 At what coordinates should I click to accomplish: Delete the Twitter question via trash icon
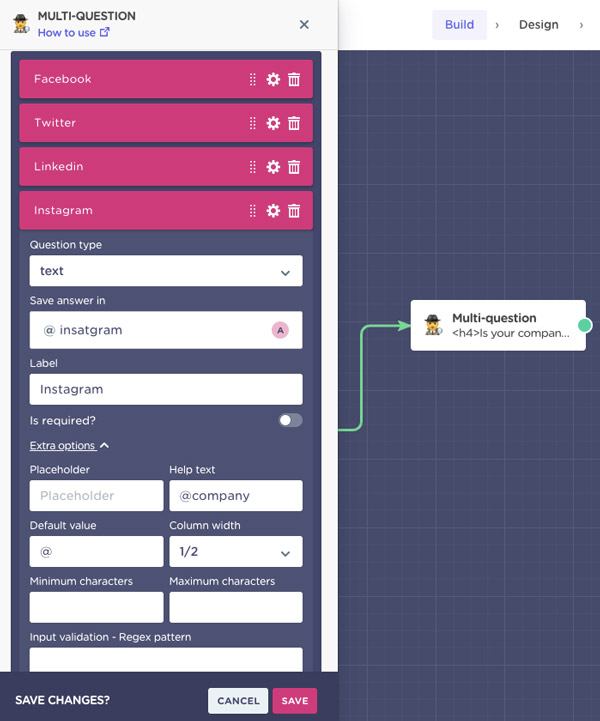[x=294, y=123]
